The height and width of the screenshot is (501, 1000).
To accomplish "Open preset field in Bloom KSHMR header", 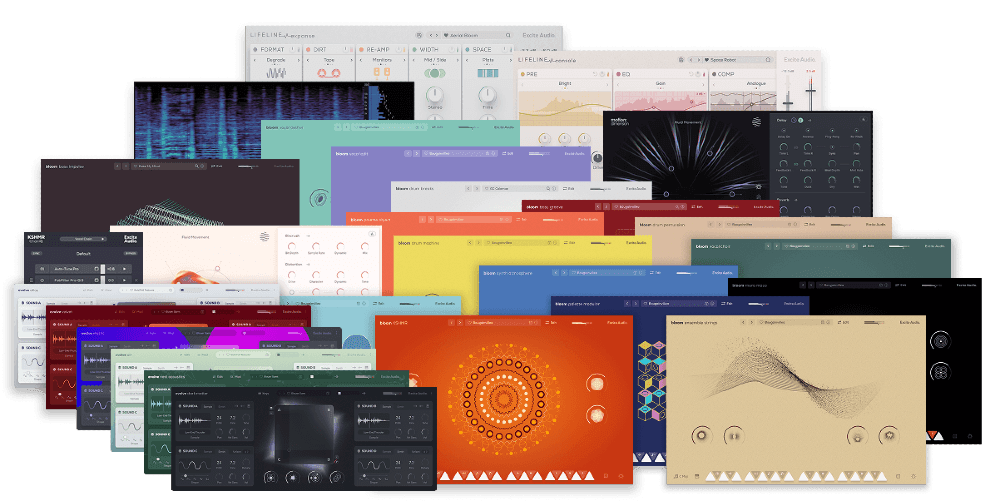I will 504,323.
